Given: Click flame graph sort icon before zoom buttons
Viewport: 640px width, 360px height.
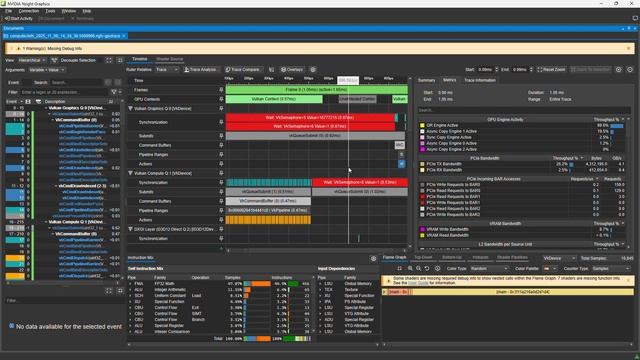Looking at the screenshot, I should point(399,269).
